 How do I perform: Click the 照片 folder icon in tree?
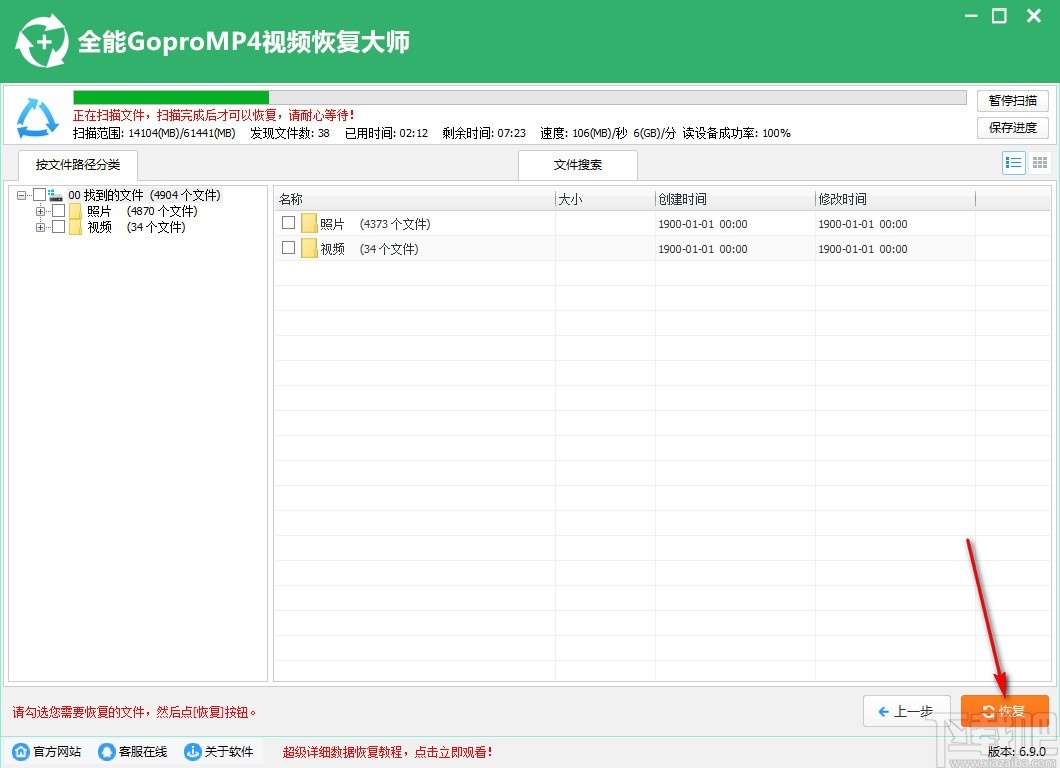[x=75, y=211]
